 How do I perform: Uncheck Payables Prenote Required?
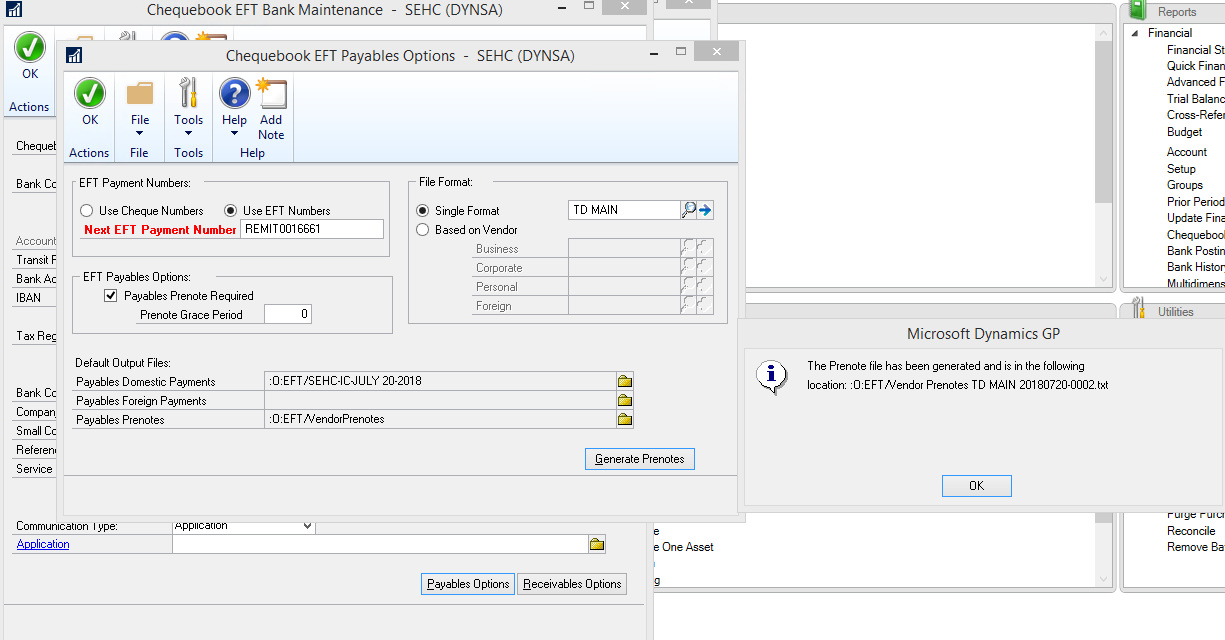pos(110,295)
